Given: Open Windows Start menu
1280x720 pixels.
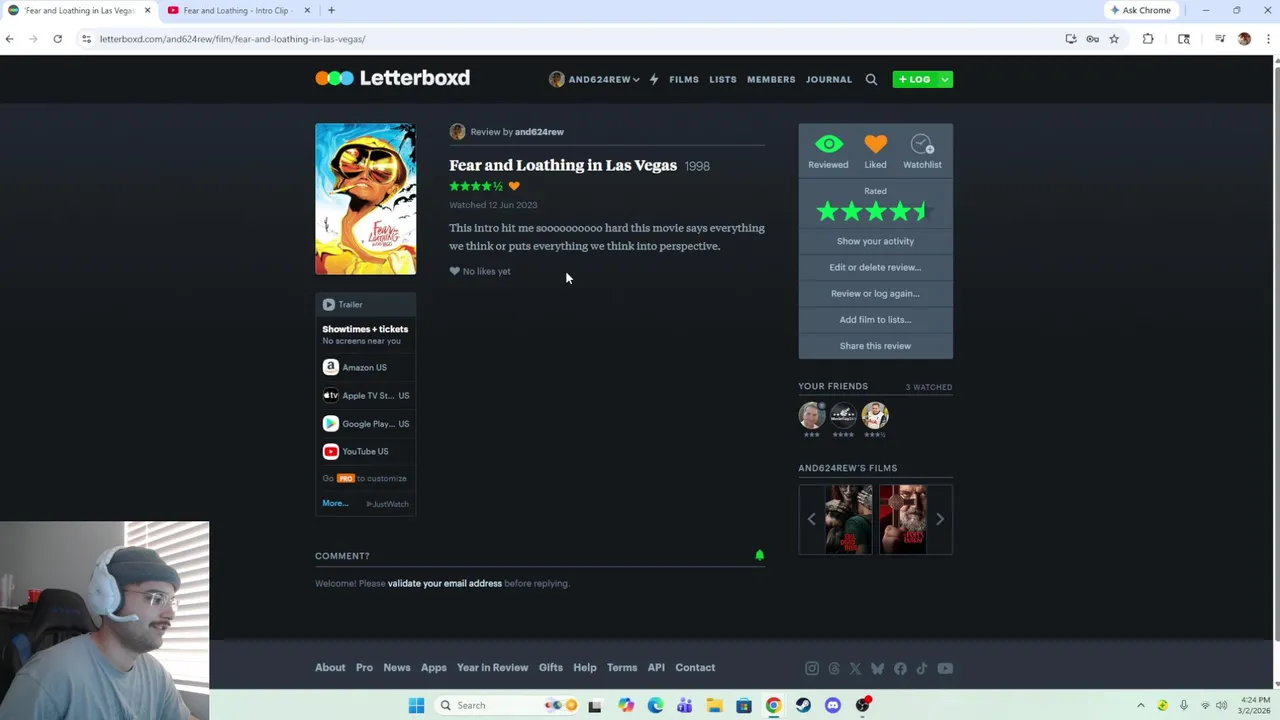Looking at the screenshot, I should point(416,705).
